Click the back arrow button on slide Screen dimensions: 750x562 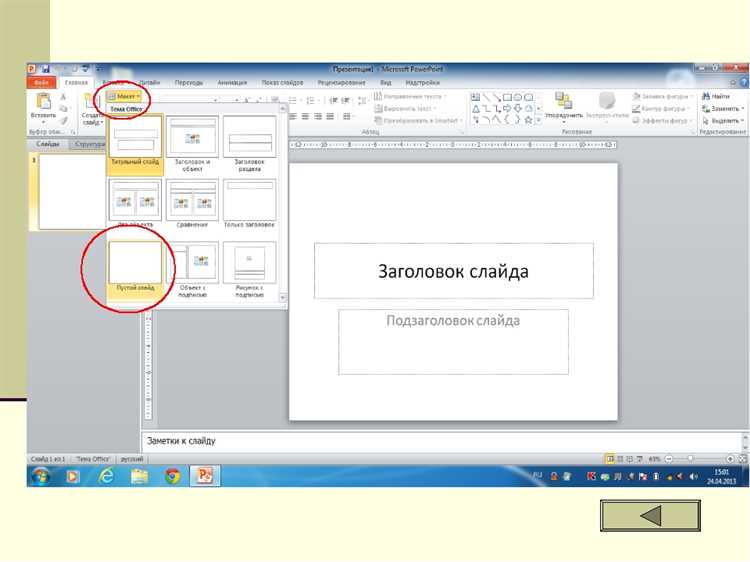tap(651, 516)
